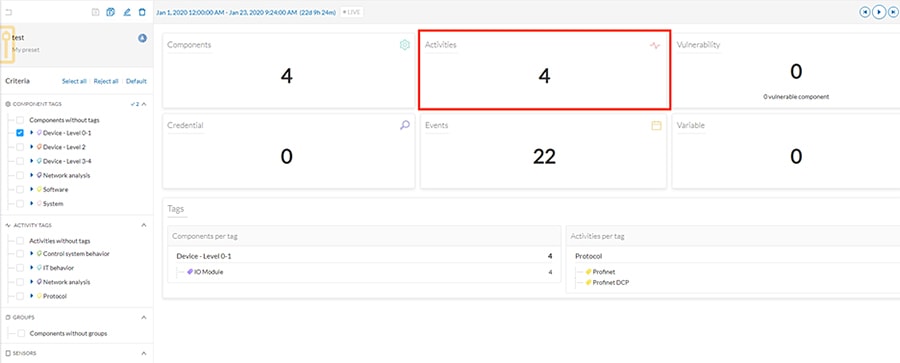Expand the Device - Level 0-1 tree arrow
The image size is (900, 363).
click(32, 133)
